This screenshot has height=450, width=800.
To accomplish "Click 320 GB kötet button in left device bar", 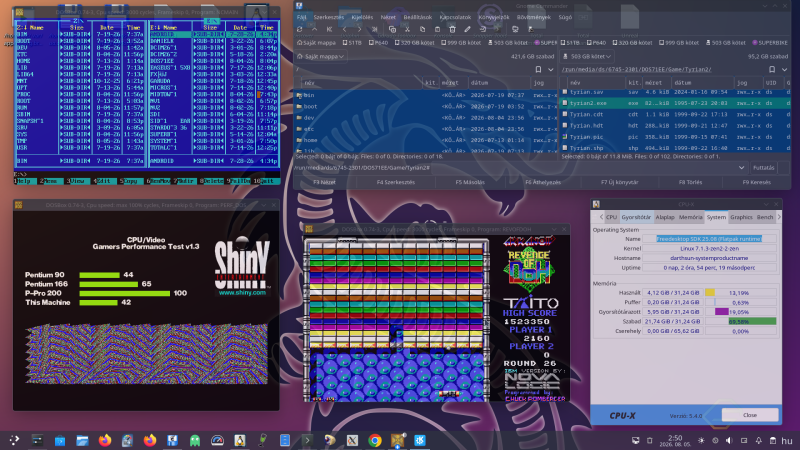I will (x=414, y=43).
